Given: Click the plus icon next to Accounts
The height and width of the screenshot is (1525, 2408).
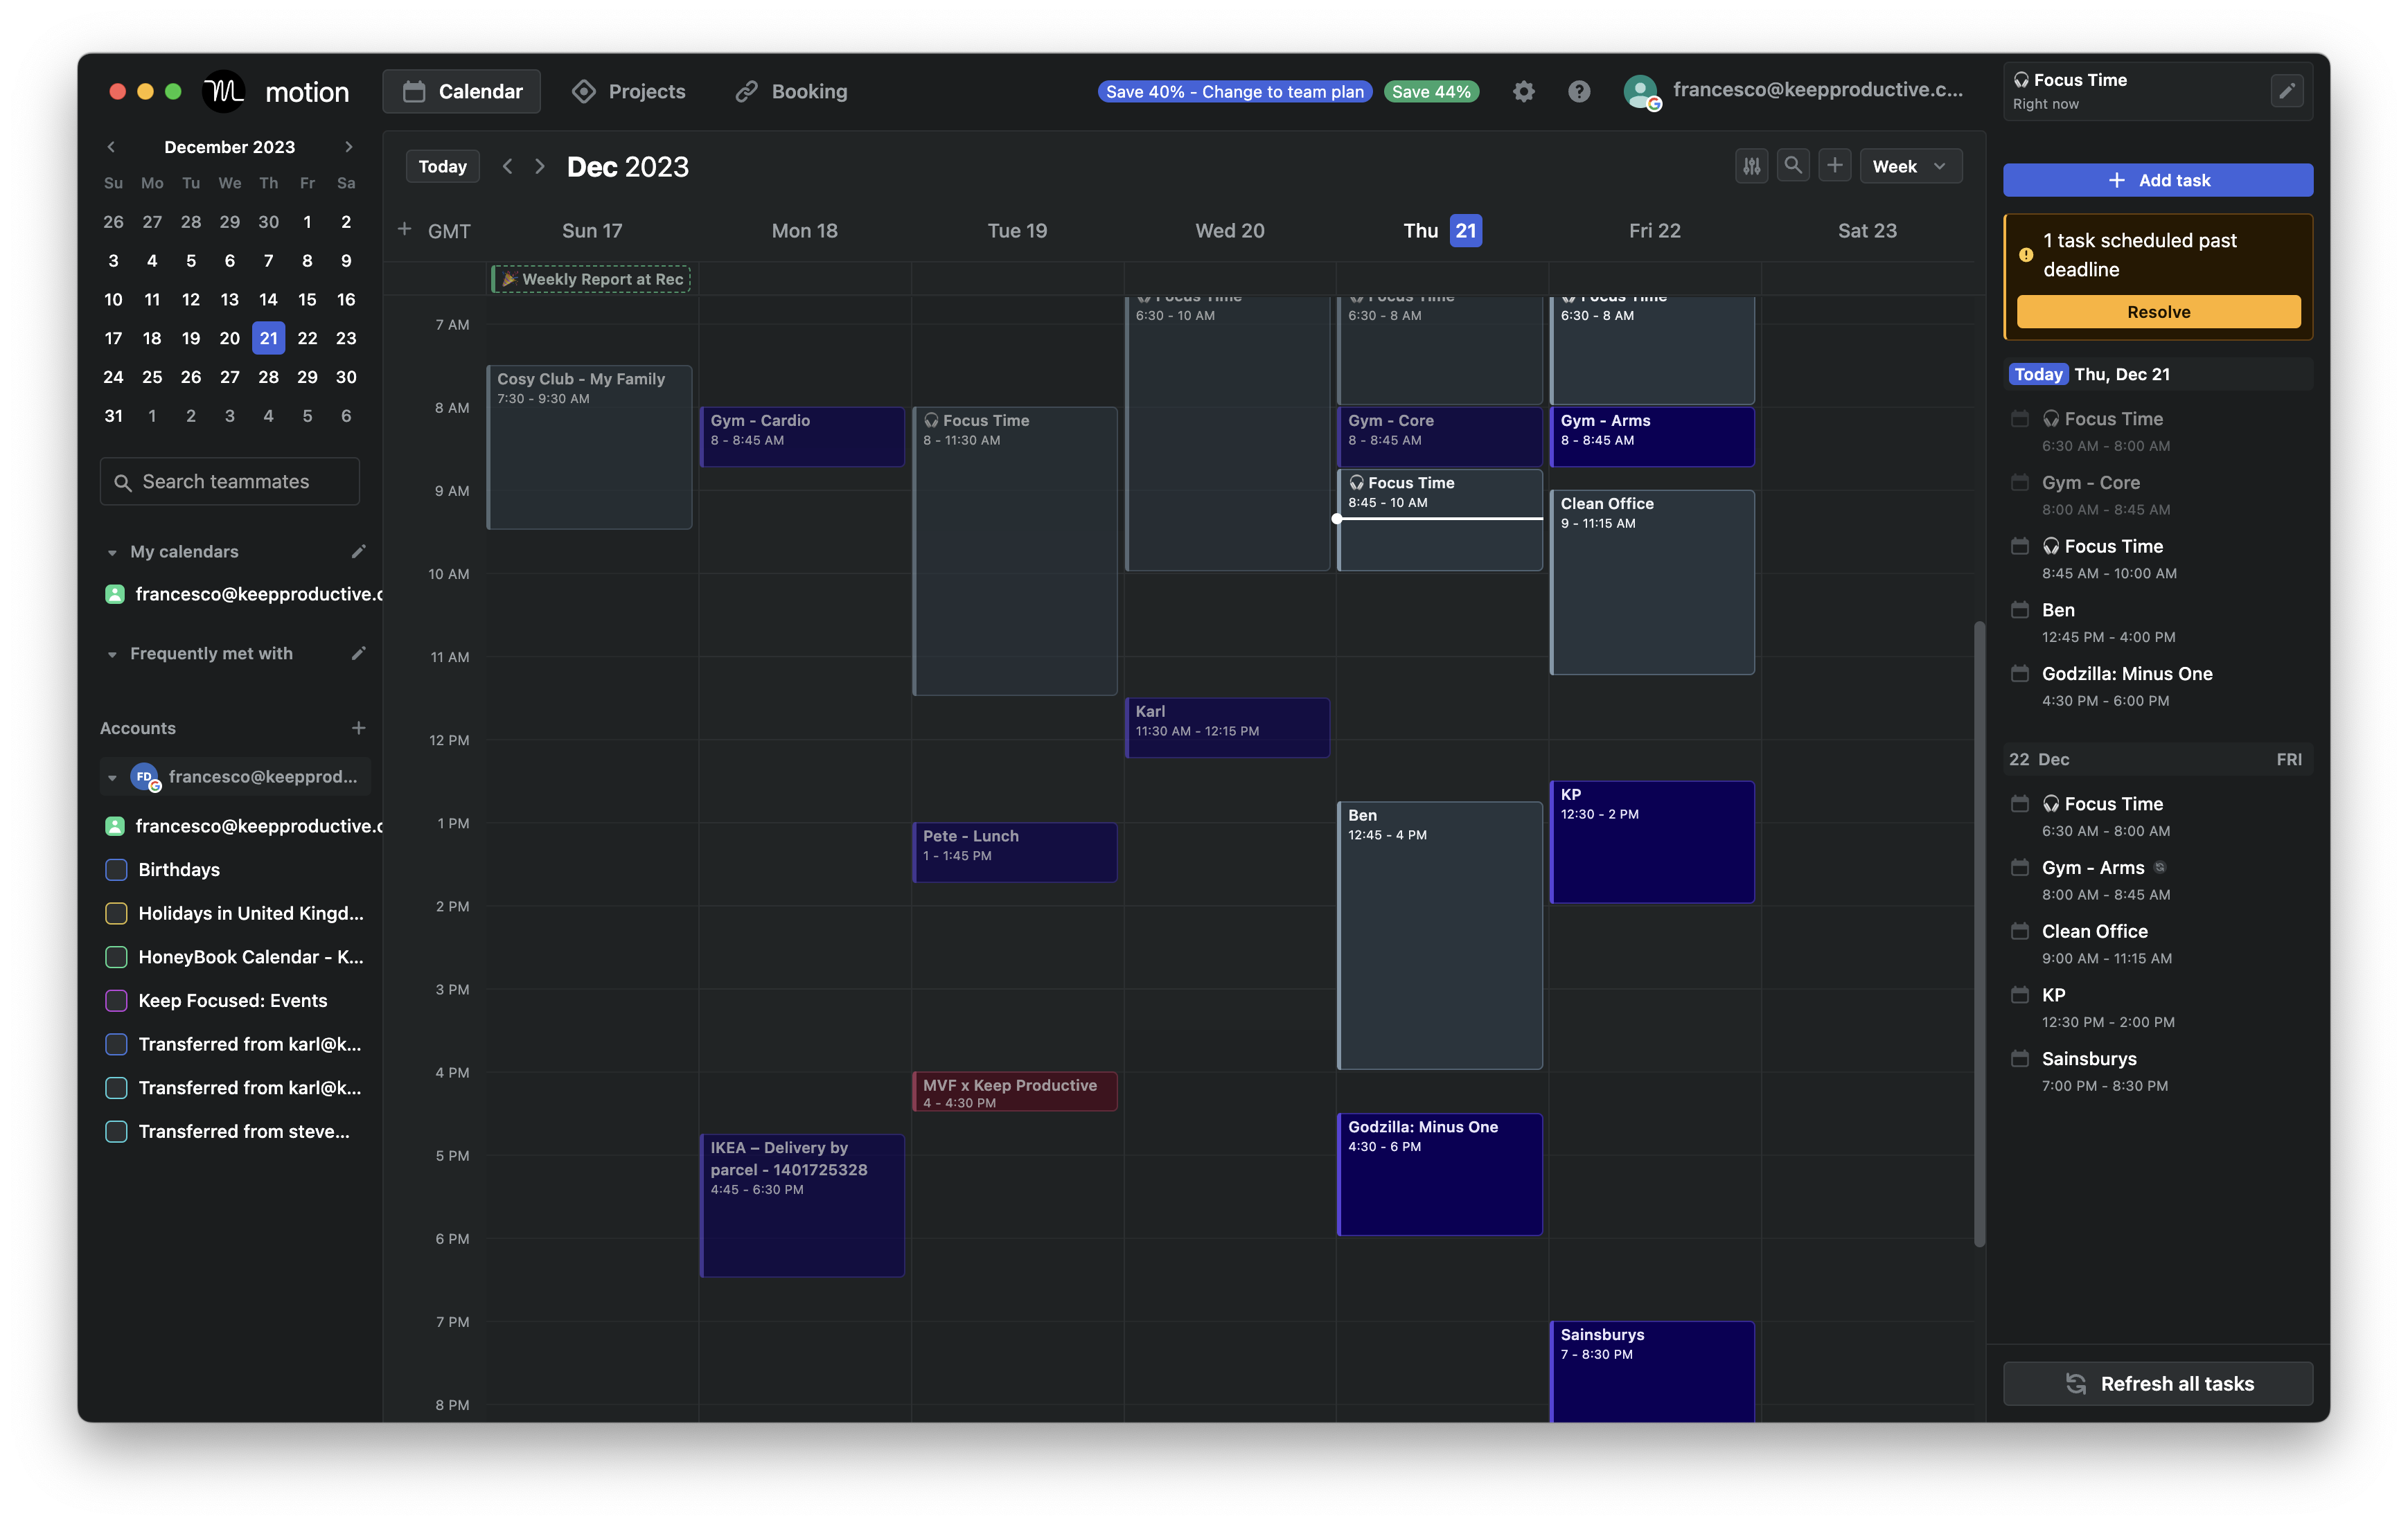Looking at the screenshot, I should (359, 728).
